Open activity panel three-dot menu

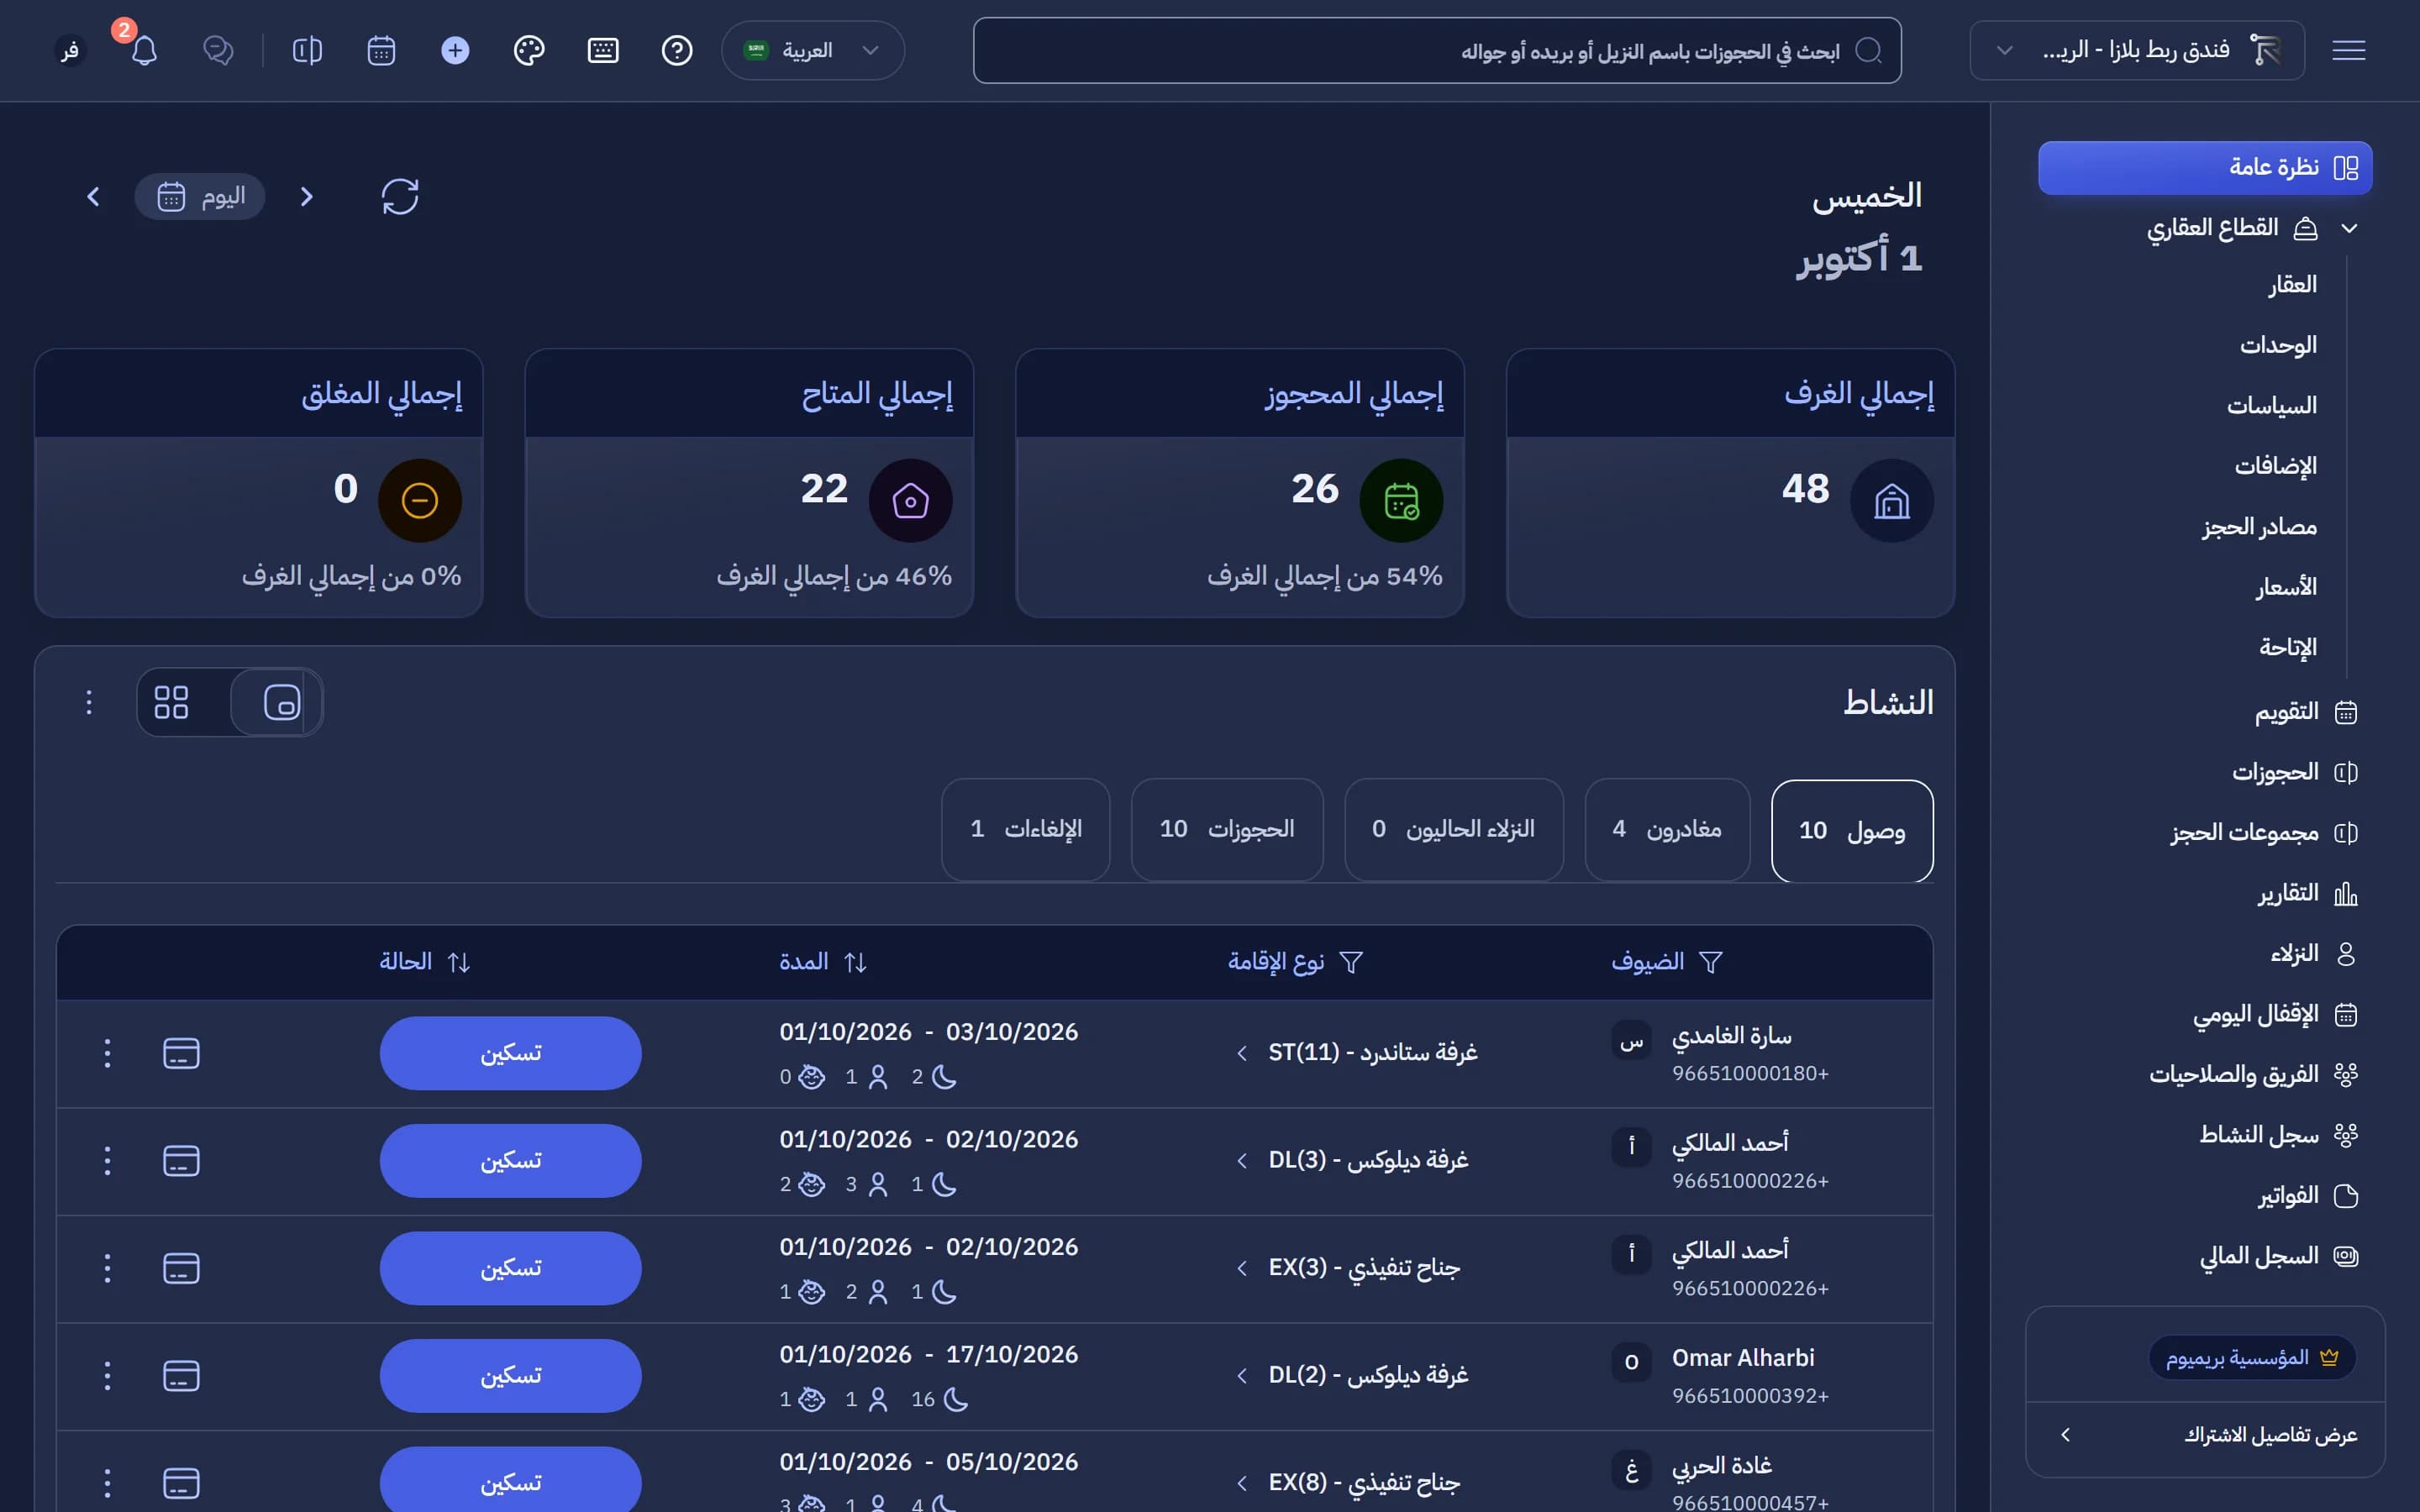pyautogui.click(x=88, y=702)
